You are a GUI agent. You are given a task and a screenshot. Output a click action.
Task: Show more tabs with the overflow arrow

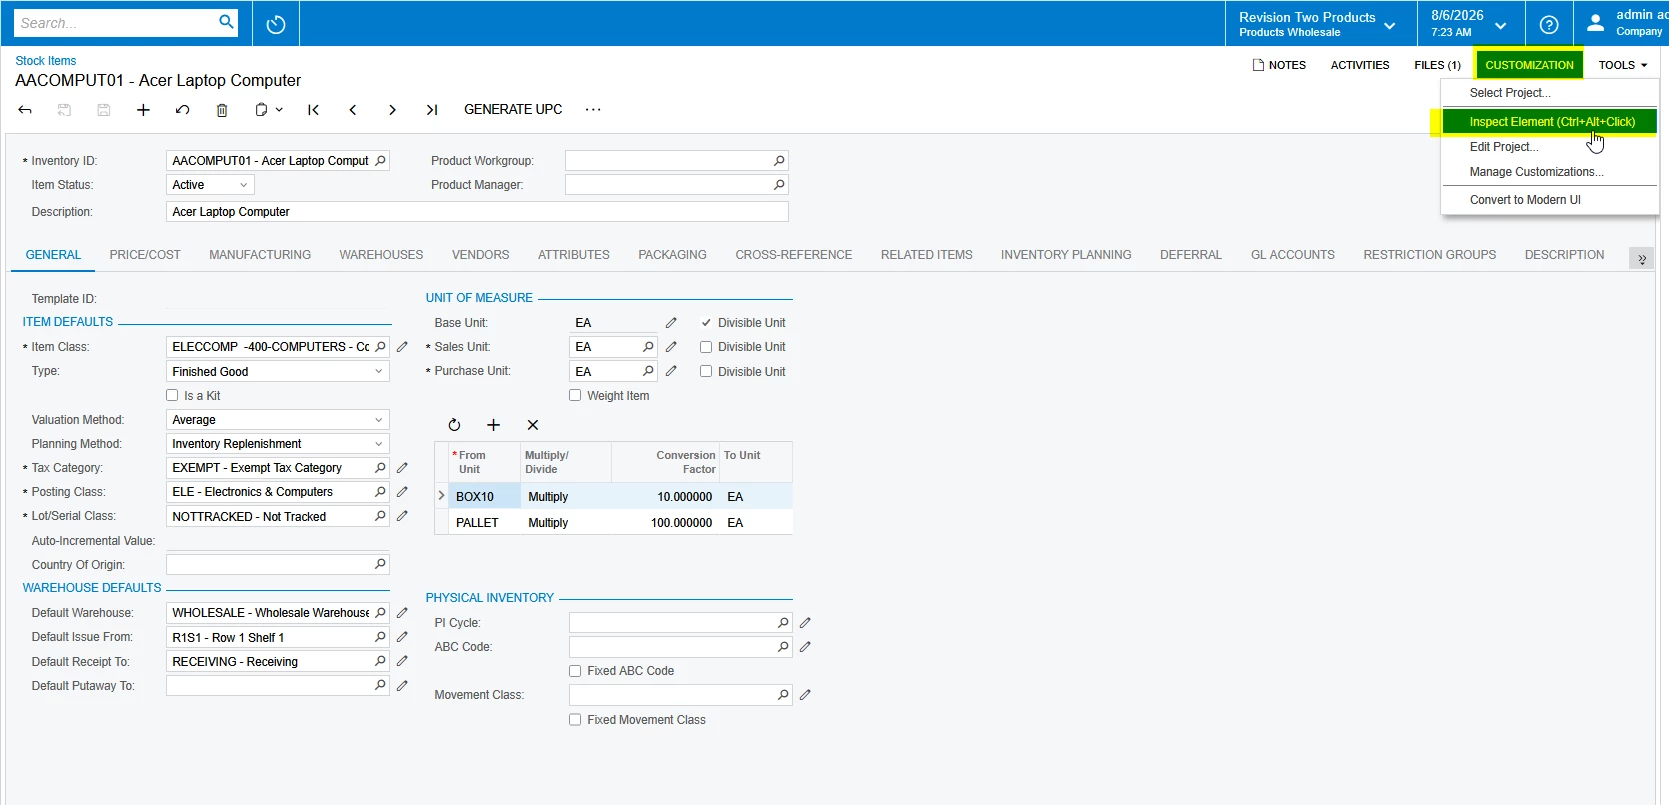[1641, 259]
